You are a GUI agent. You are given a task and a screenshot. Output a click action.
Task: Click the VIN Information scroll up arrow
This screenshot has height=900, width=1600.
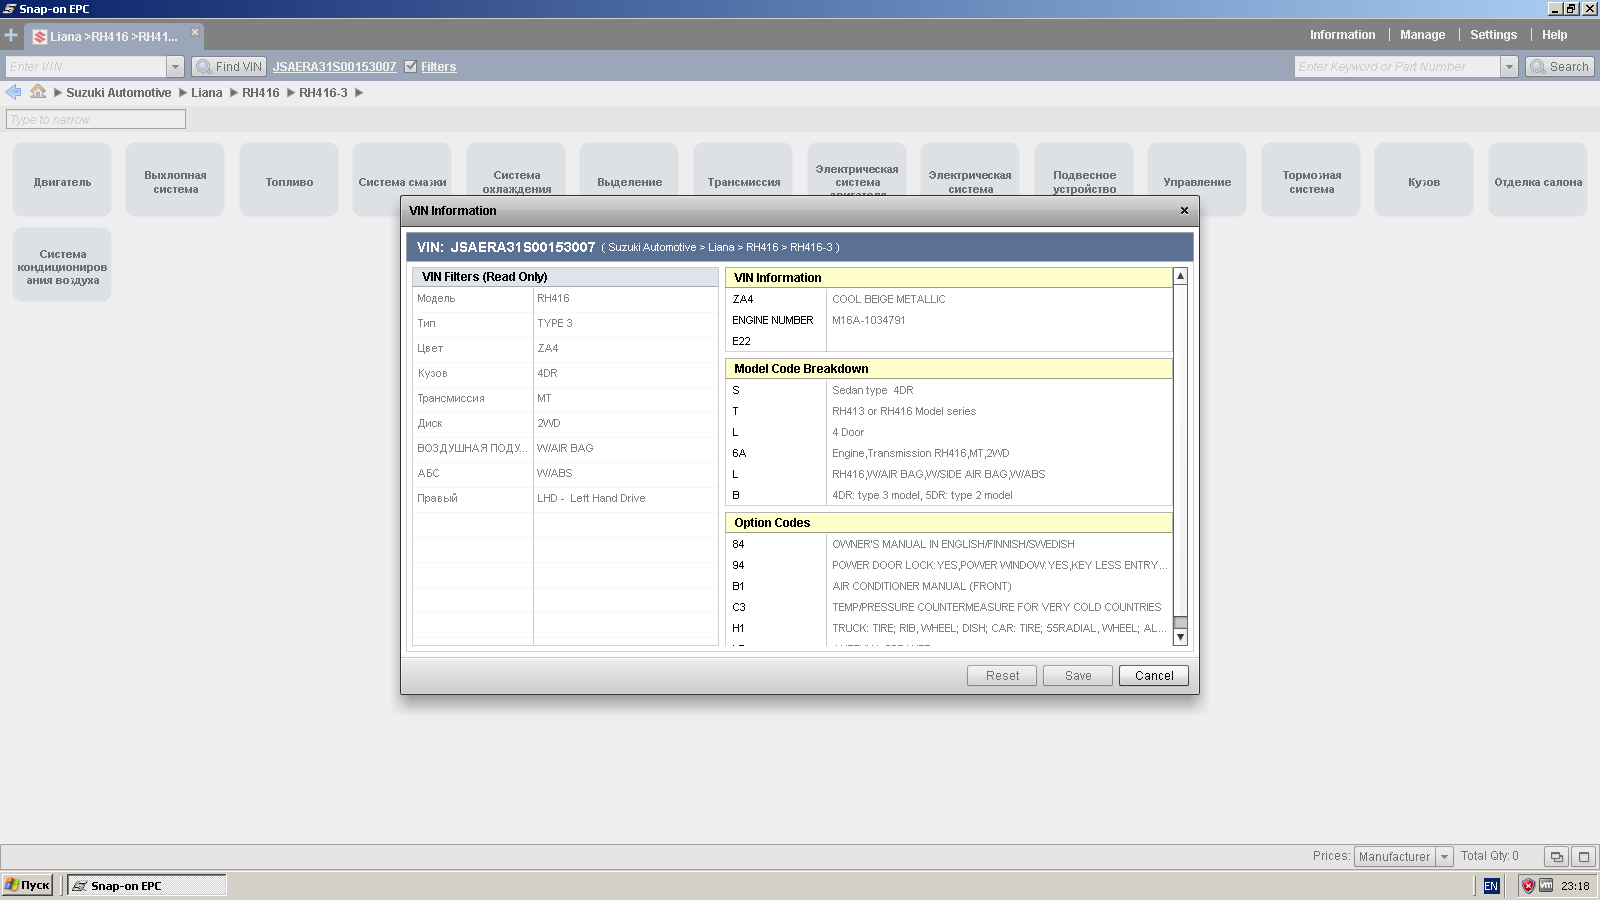tap(1180, 275)
